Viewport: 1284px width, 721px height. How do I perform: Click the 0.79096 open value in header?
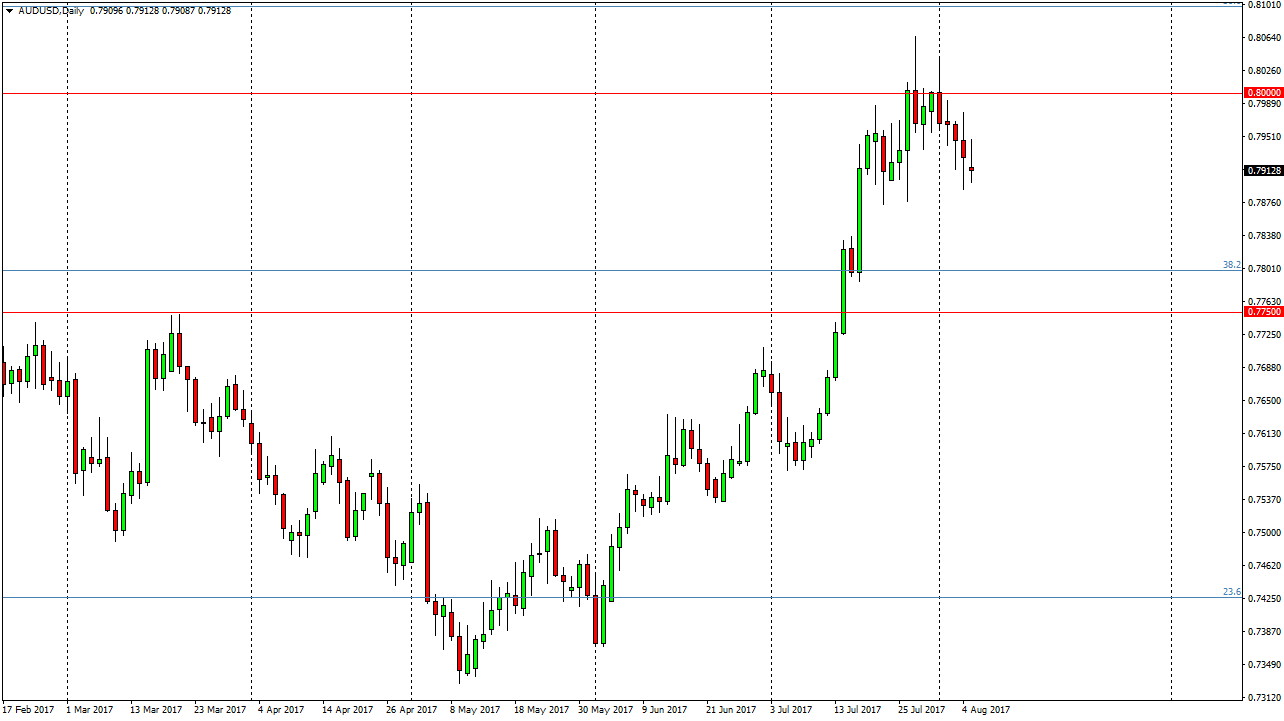click(x=107, y=11)
